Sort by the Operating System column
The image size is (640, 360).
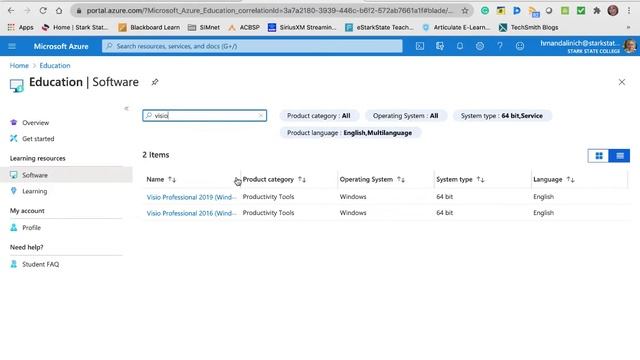[x=372, y=179]
